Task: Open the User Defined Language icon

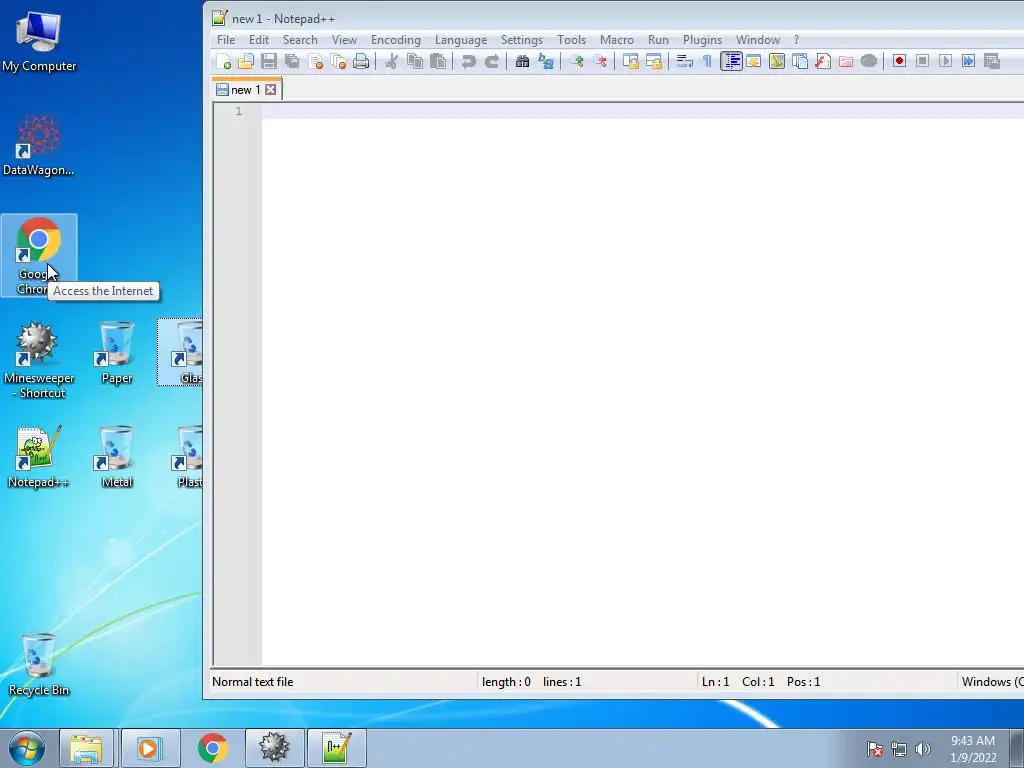Action: [754, 61]
